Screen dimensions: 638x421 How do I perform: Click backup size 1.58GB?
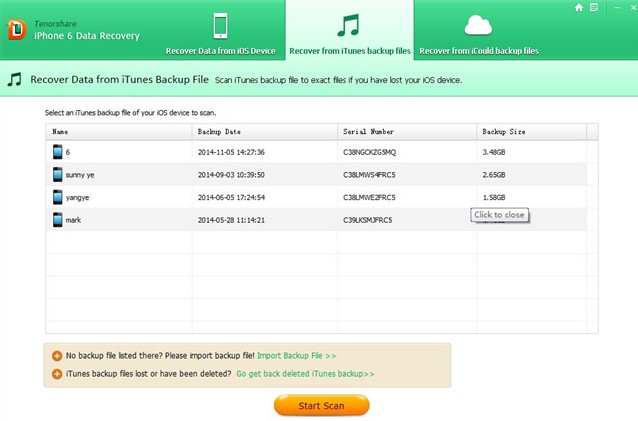pyautogui.click(x=494, y=197)
